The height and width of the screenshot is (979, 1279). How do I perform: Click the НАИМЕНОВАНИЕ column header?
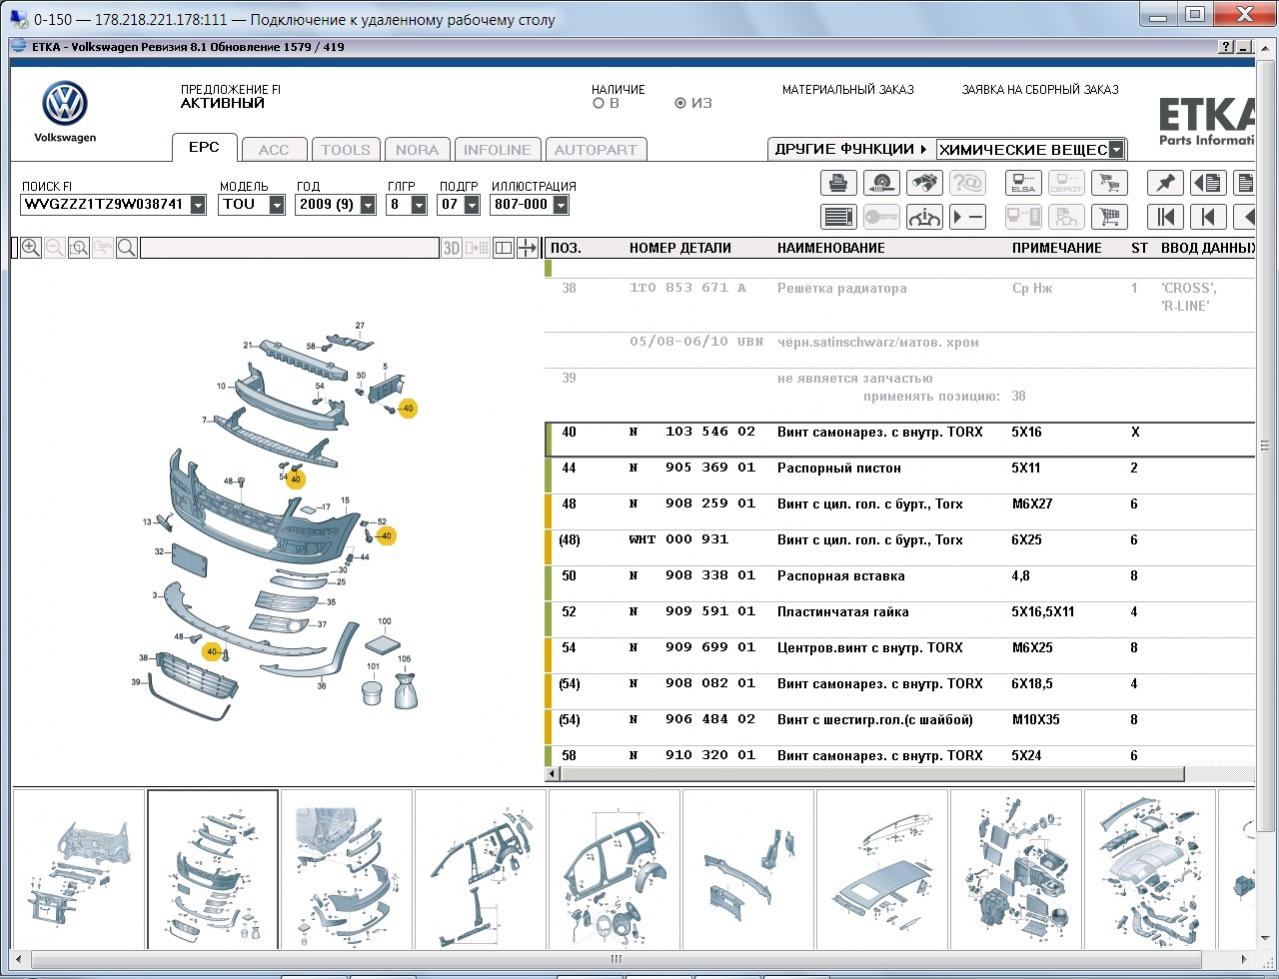pyautogui.click(x=831, y=248)
